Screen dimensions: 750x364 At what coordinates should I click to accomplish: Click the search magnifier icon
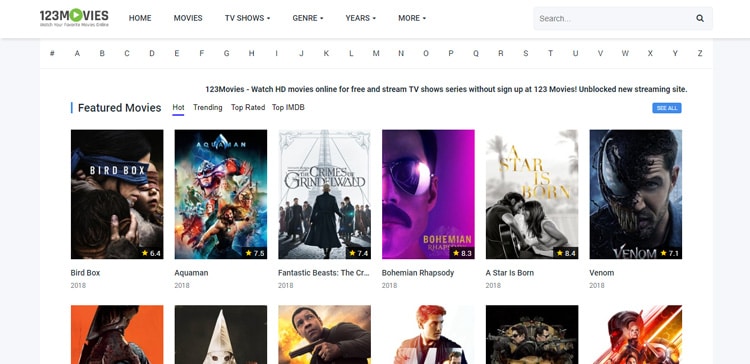(700, 18)
